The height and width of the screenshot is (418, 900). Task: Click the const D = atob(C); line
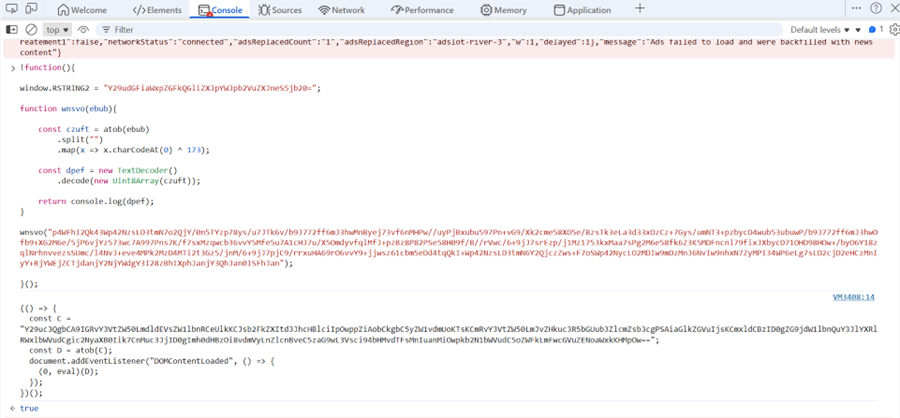click(71, 350)
